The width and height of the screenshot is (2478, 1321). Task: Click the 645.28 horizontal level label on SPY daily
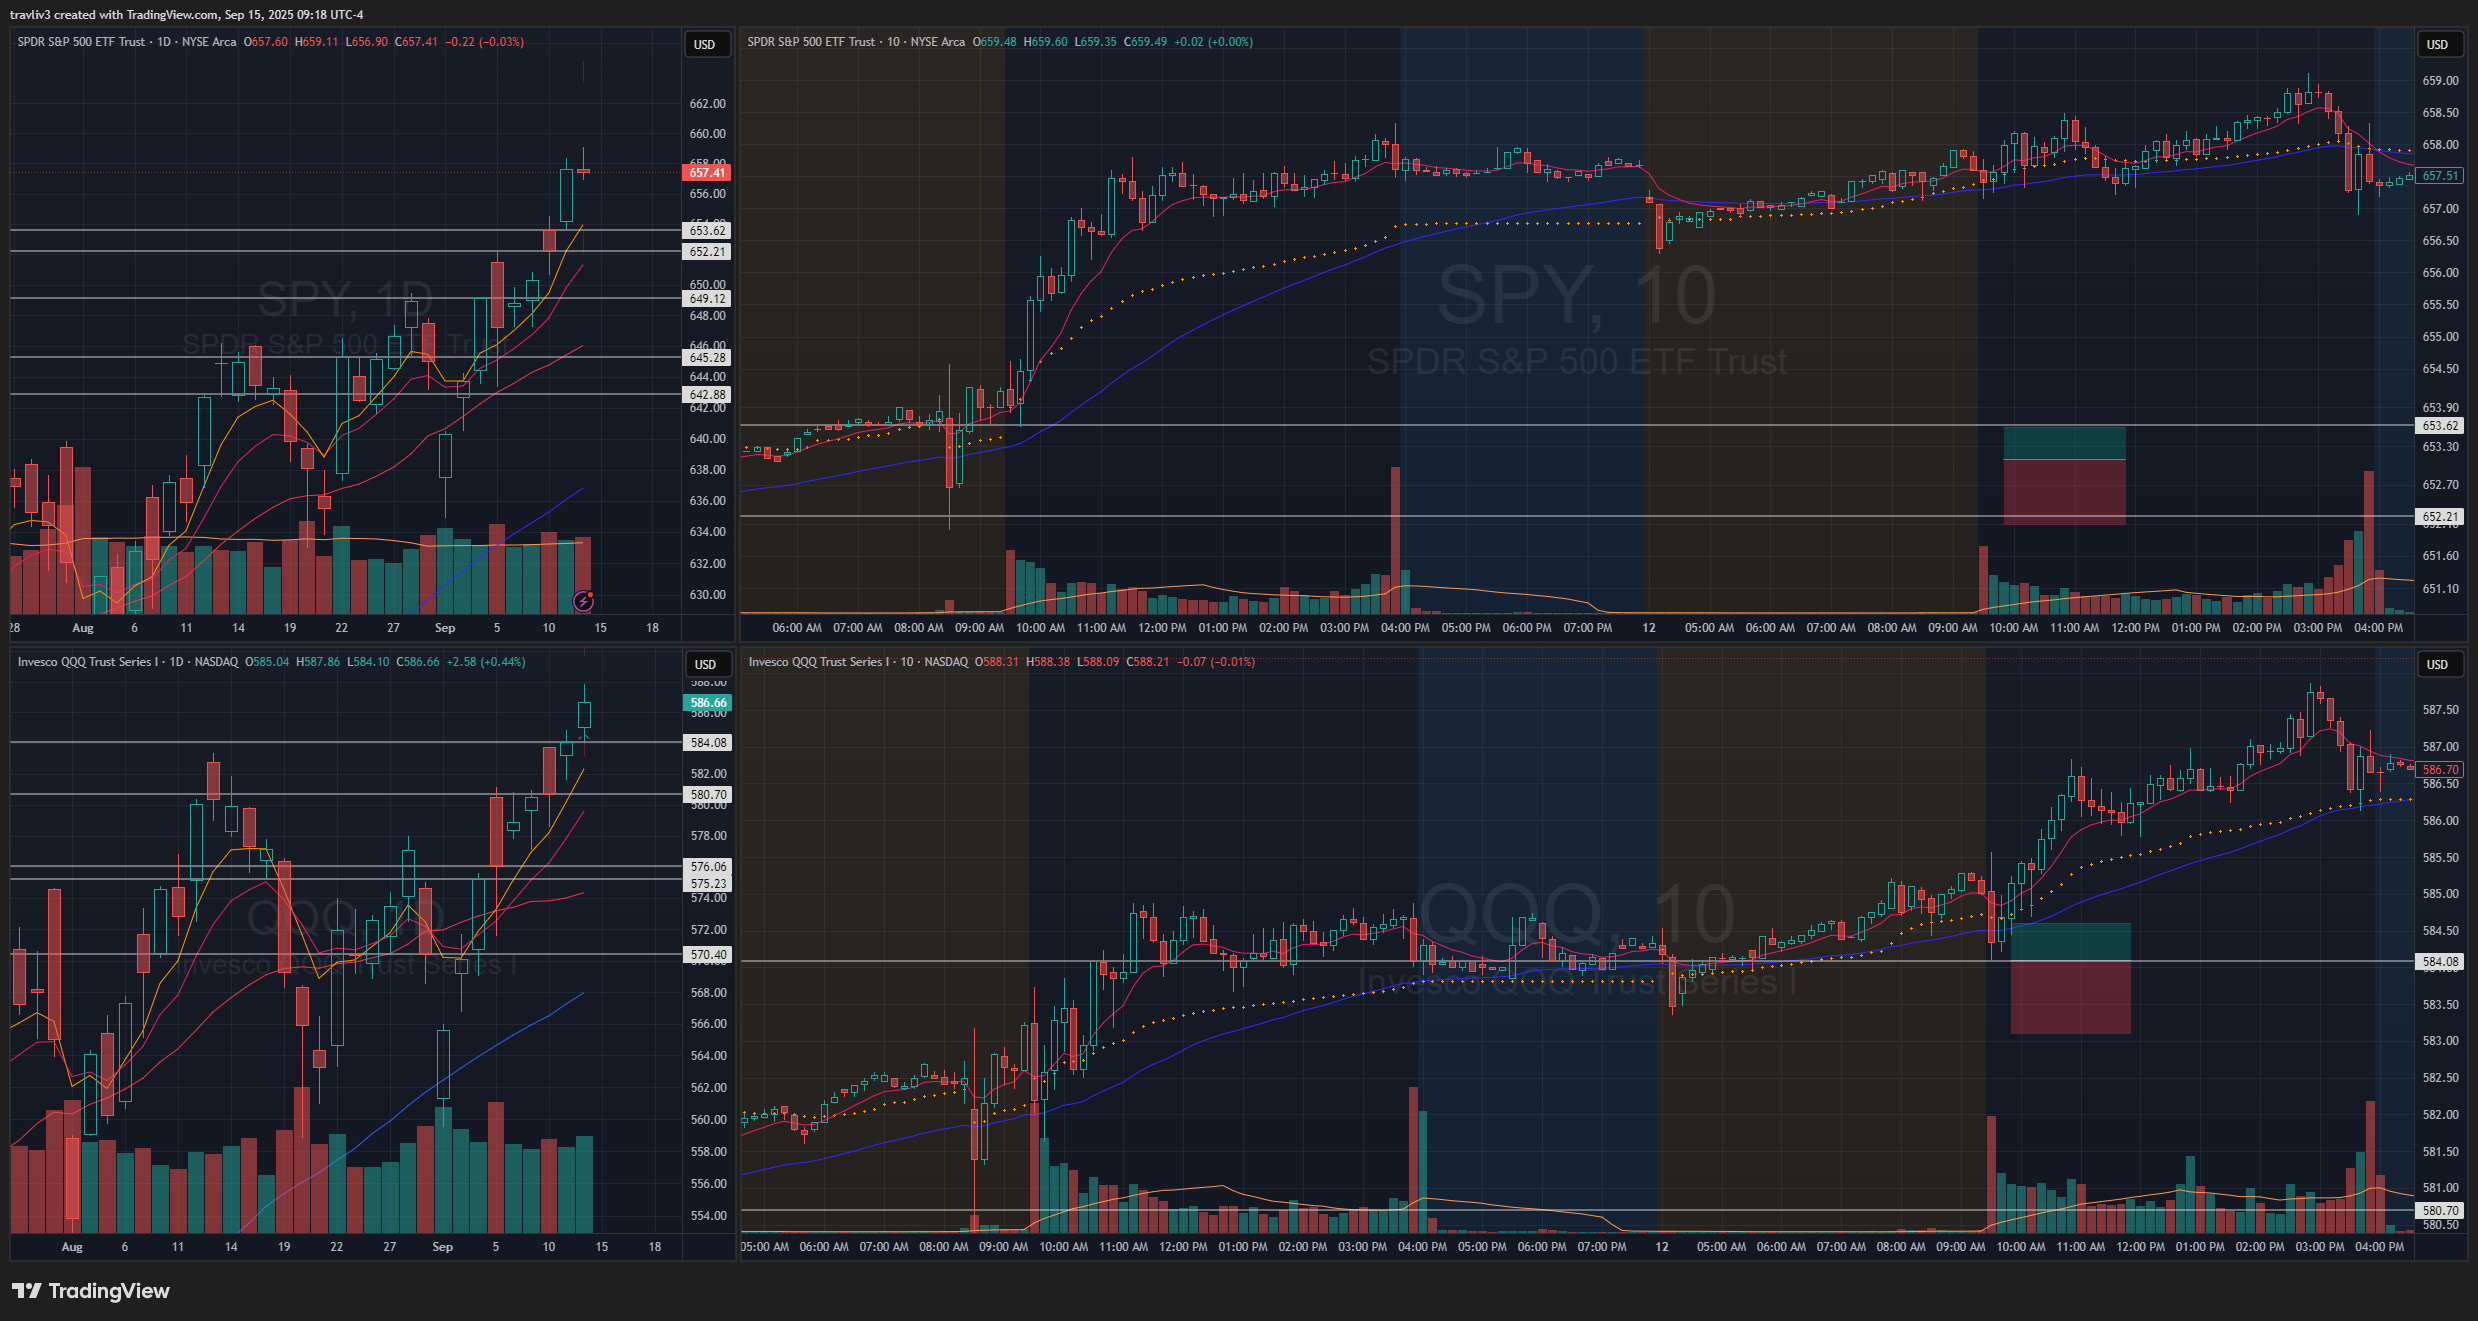707,358
